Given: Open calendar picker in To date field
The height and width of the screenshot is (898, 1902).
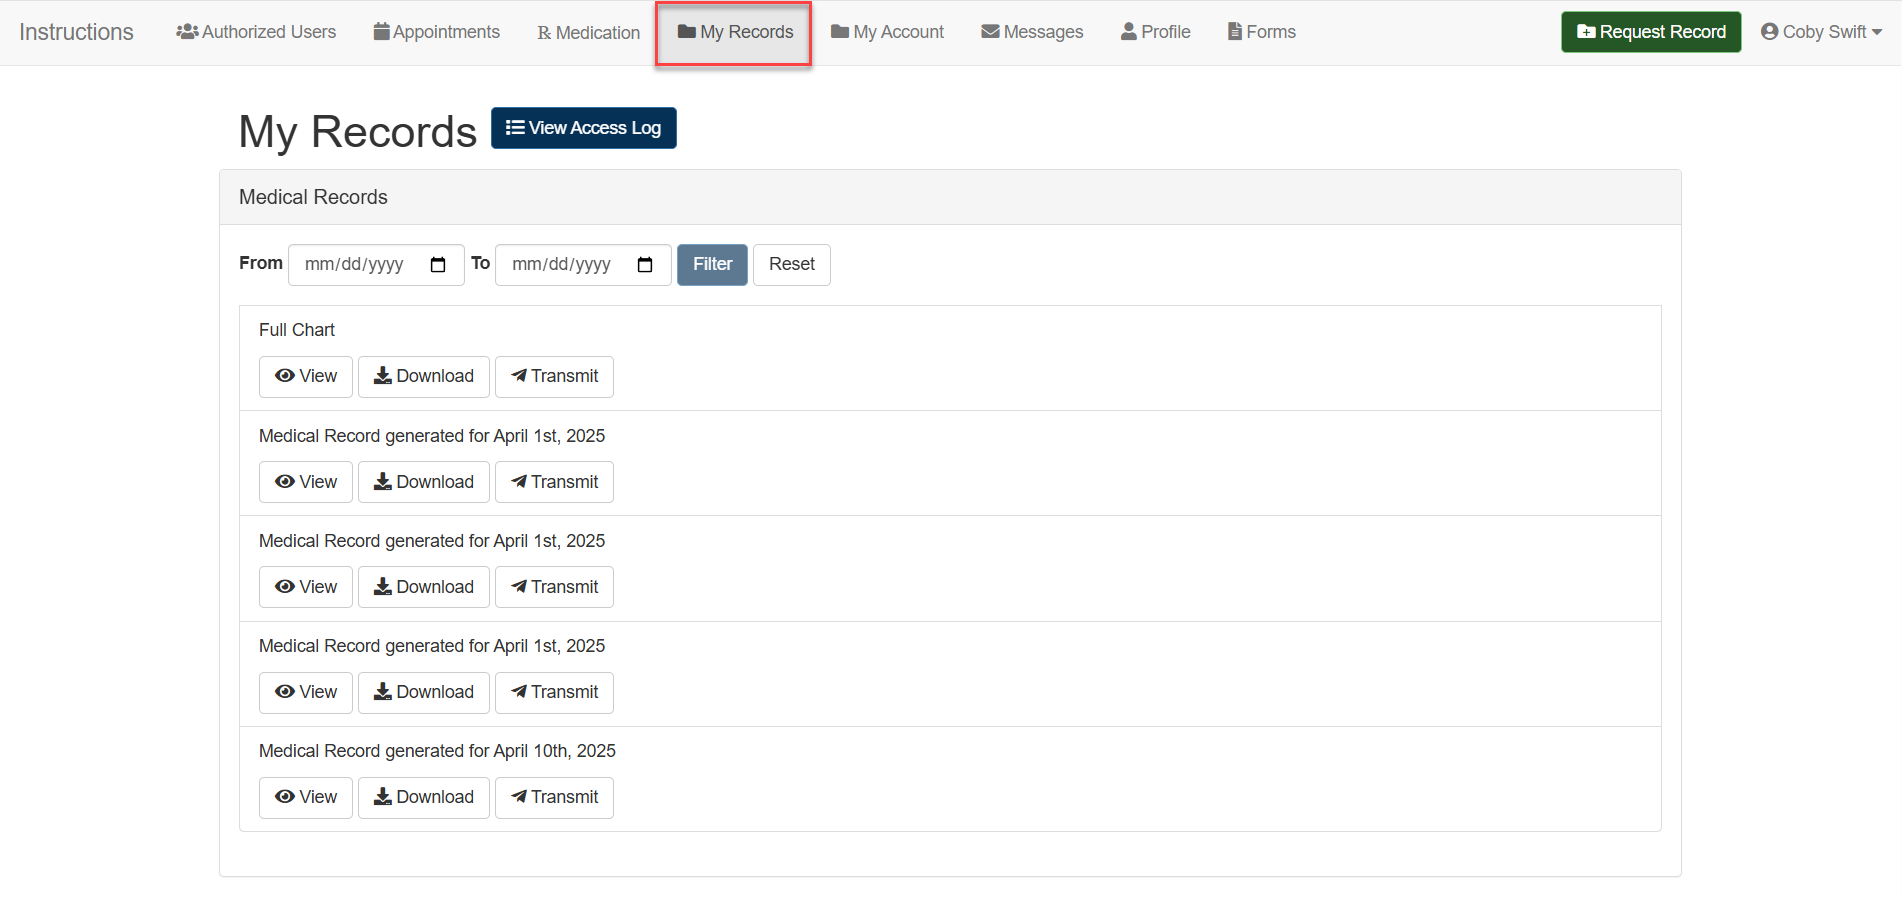Looking at the screenshot, I should click(x=645, y=265).
